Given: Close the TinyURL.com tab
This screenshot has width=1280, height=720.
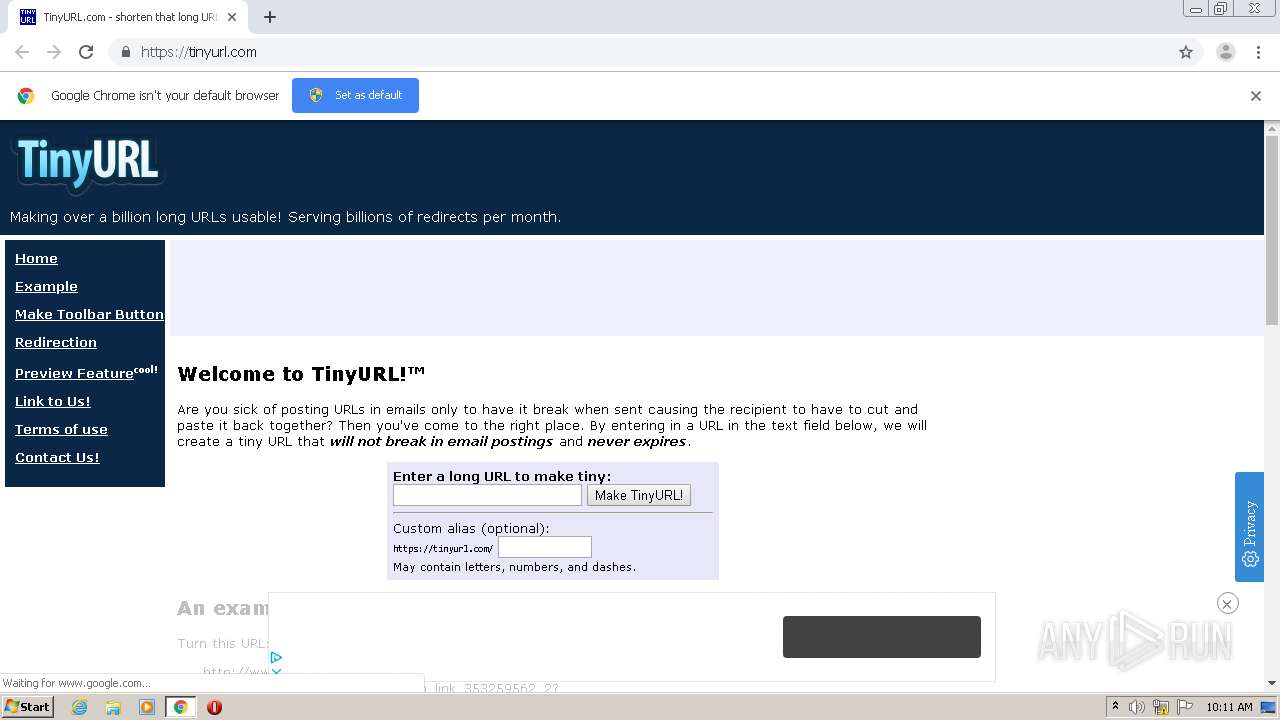Looking at the screenshot, I should (x=231, y=17).
